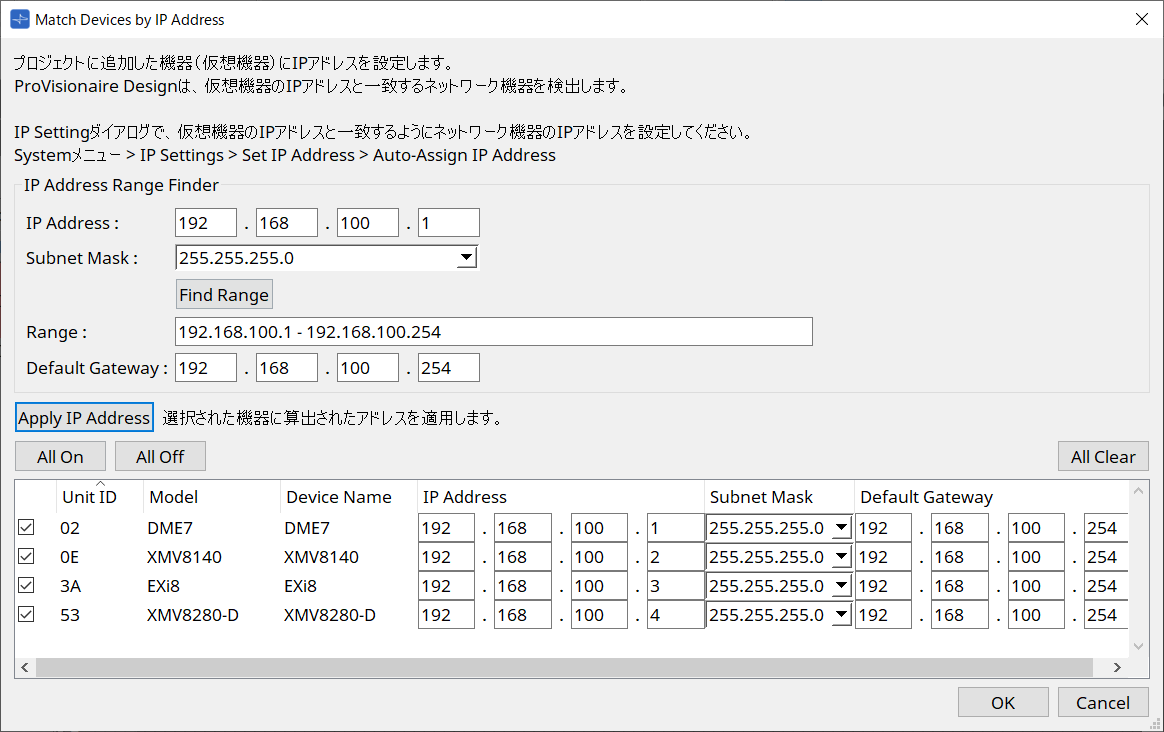Click the EXi8 model cell
This screenshot has height=732, width=1164.
coord(163,586)
